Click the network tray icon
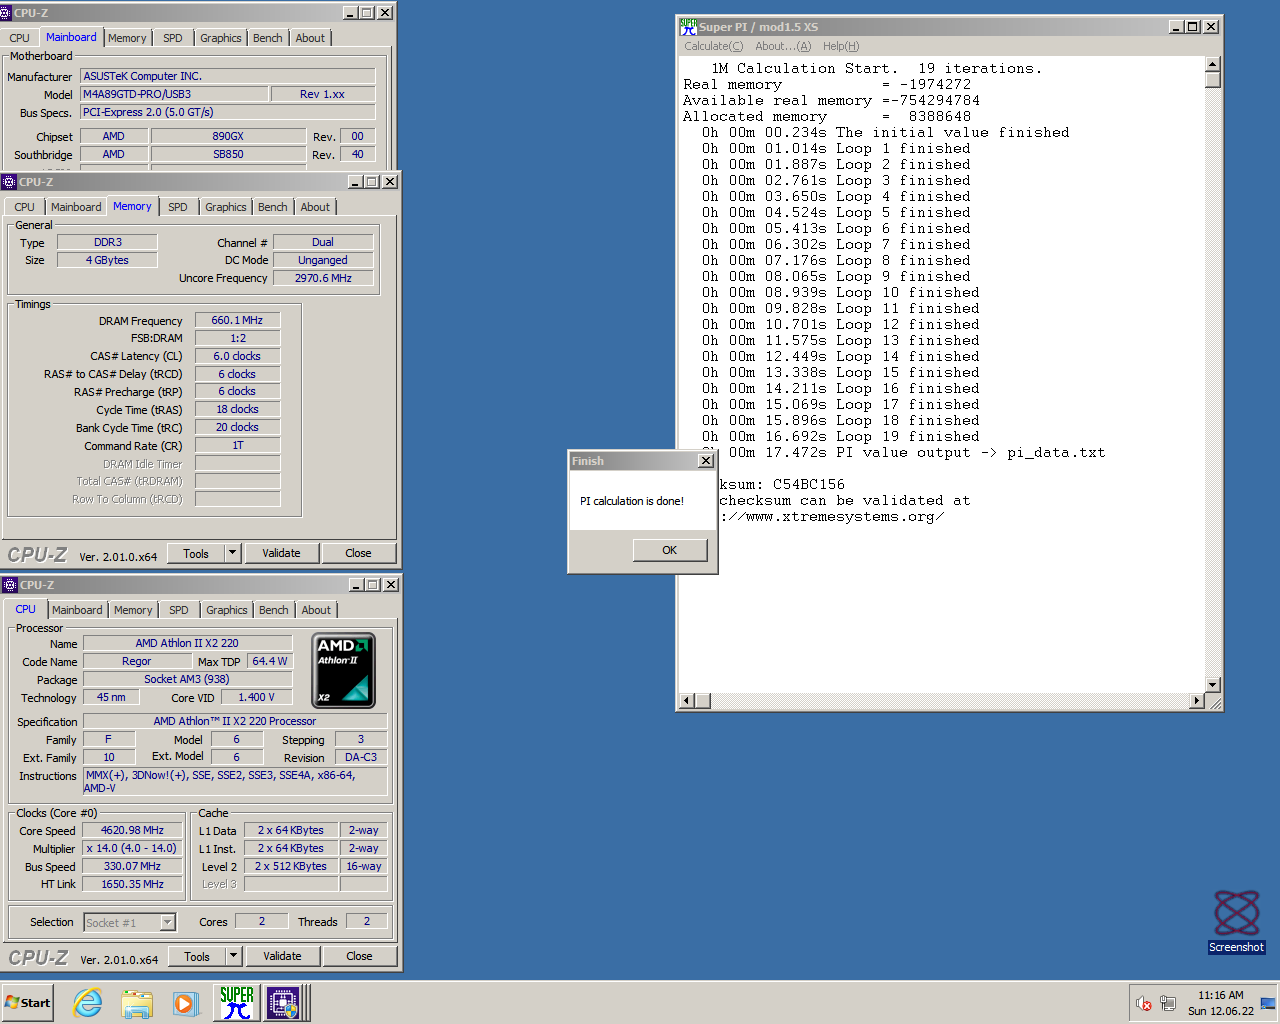Image resolution: width=1280 pixels, height=1024 pixels. pos(1168,1003)
